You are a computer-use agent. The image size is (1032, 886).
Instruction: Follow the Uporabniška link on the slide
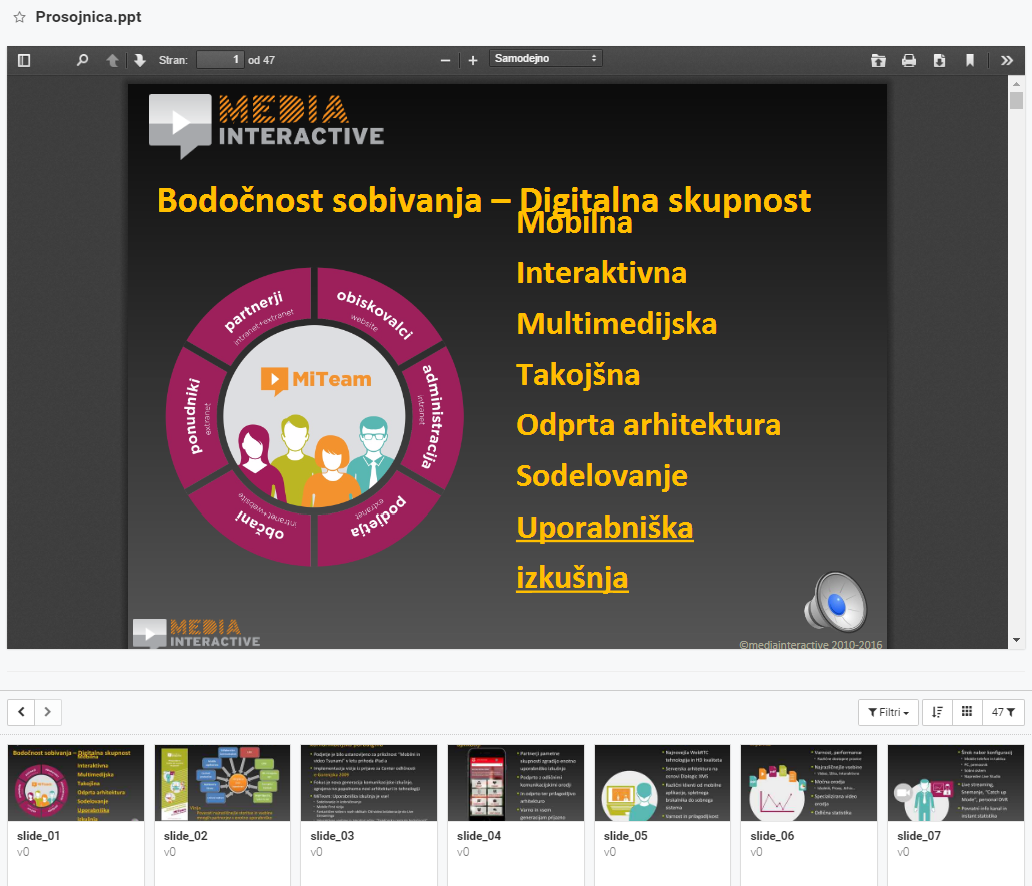pos(604,528)
